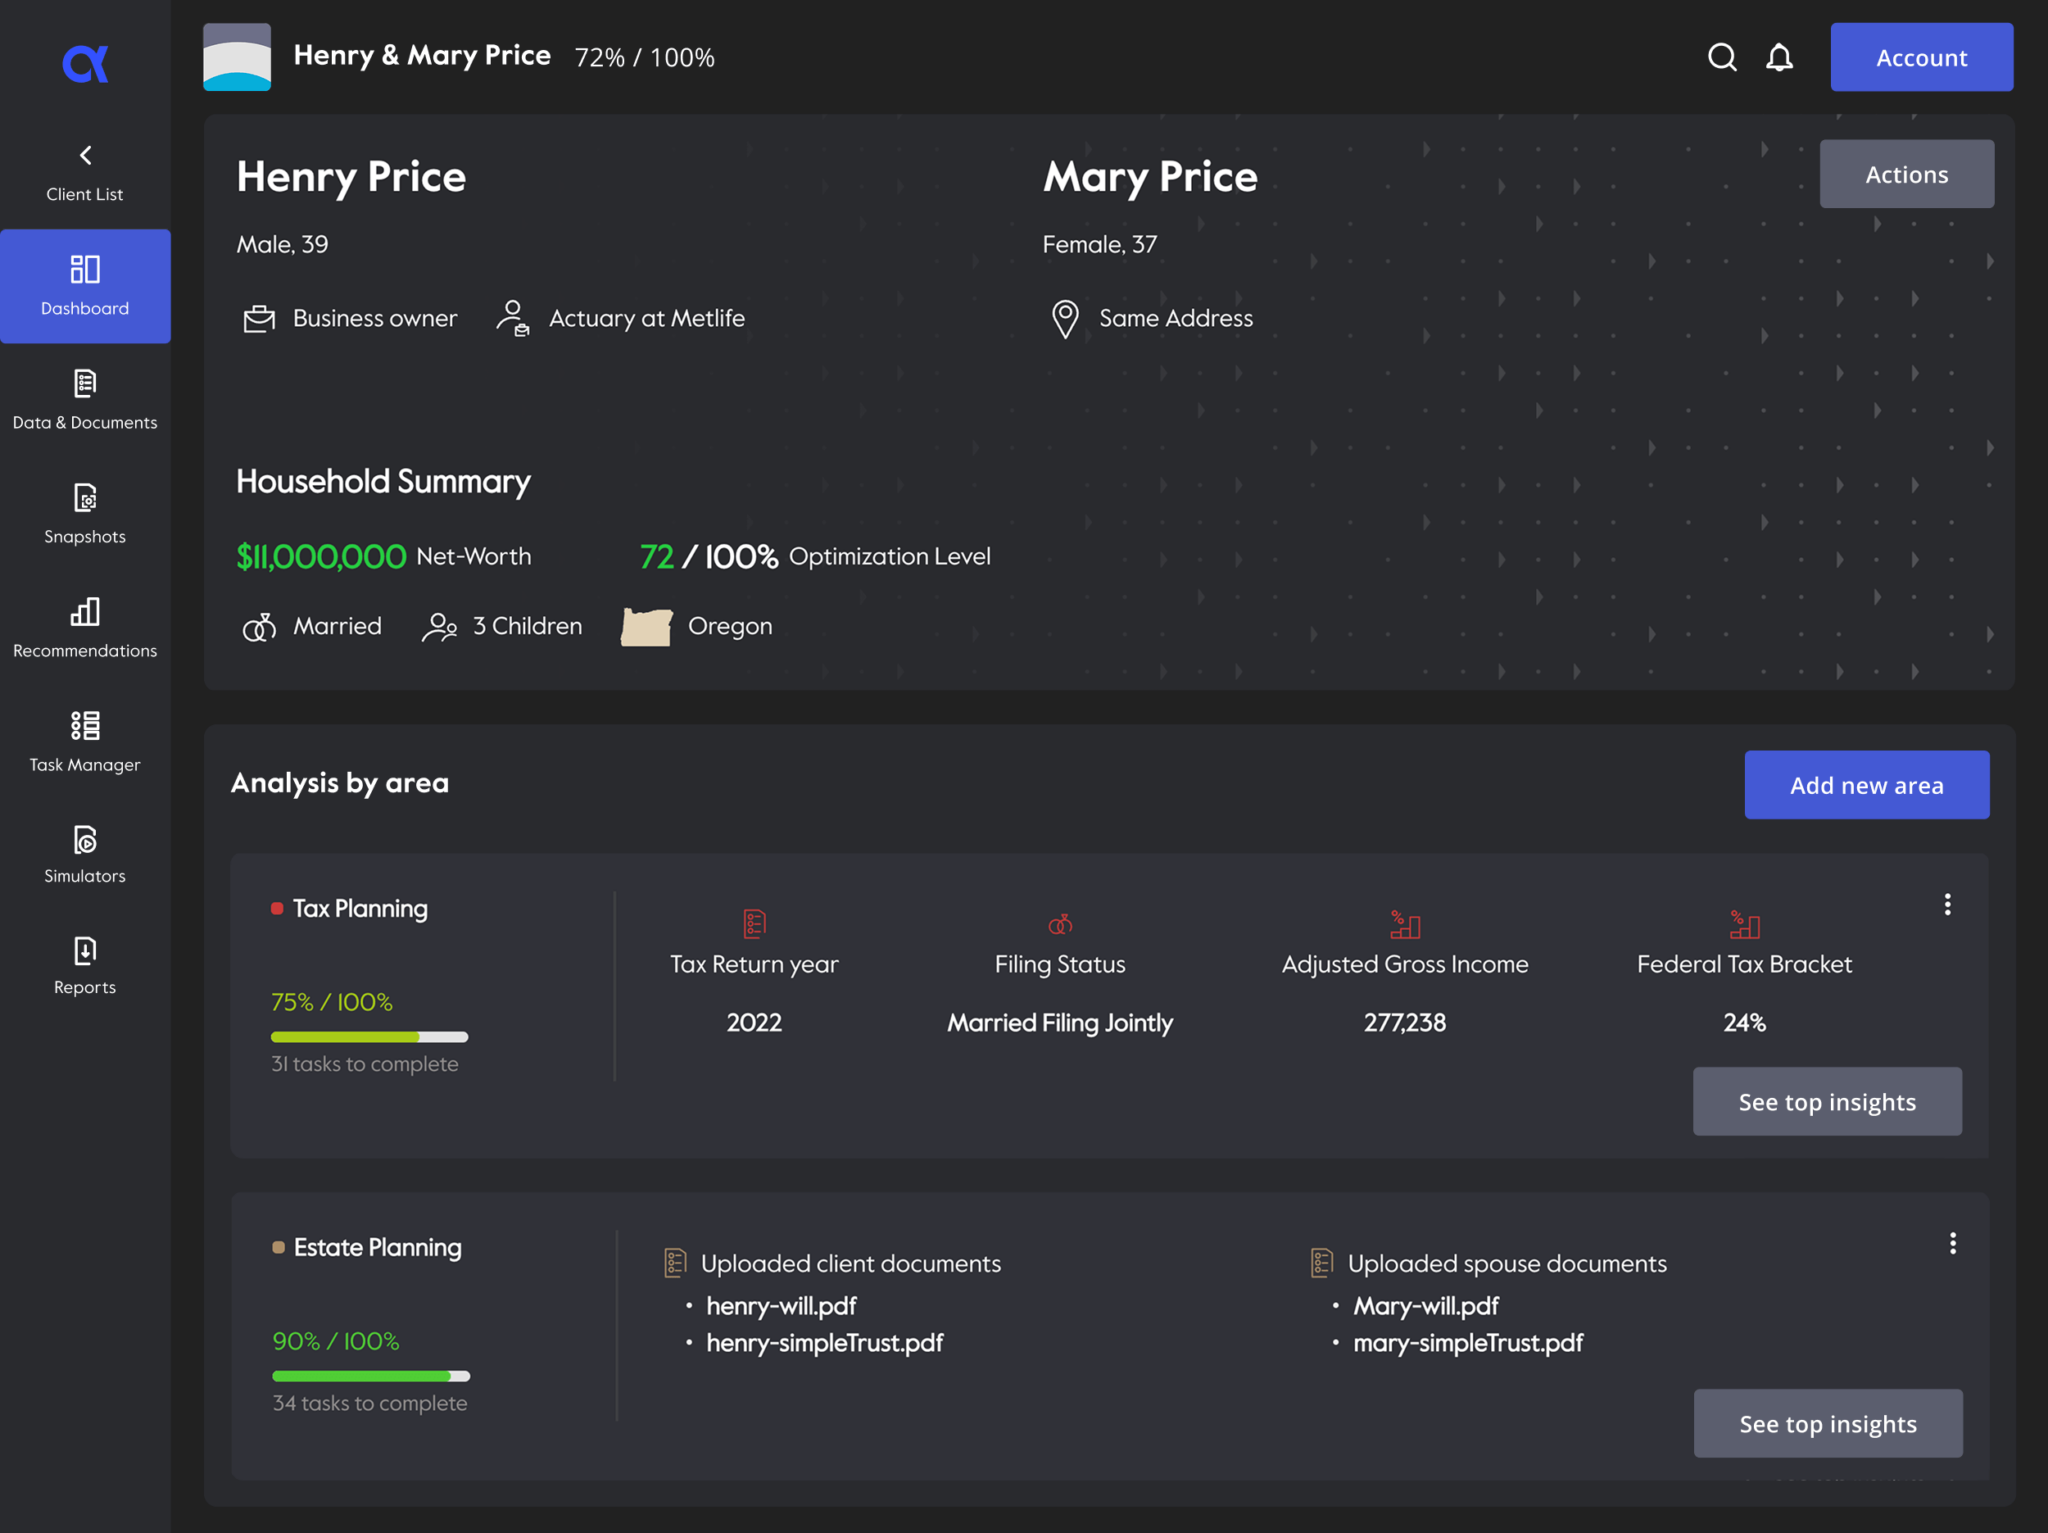Image resolution: width=2048 pixels, height=1533 pixels.
Task: Go to the Client List section
Action: [x=83, y=175]
